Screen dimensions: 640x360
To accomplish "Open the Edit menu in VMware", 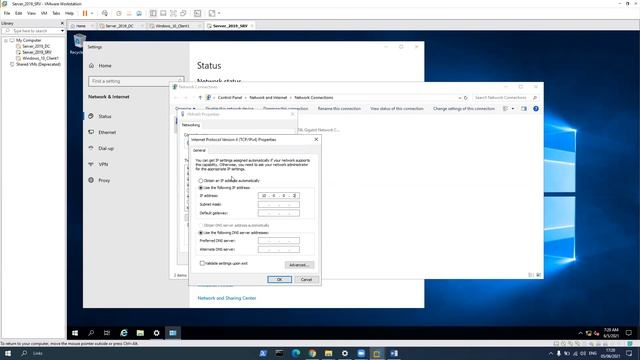I will coord(19,13).
